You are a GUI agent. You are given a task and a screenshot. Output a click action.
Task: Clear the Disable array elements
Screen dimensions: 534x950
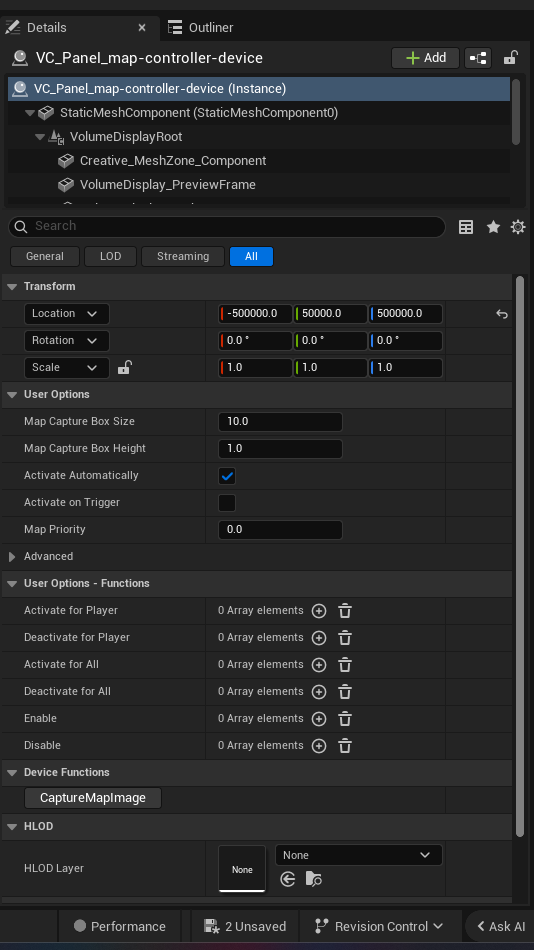click(x=345, y=746)
